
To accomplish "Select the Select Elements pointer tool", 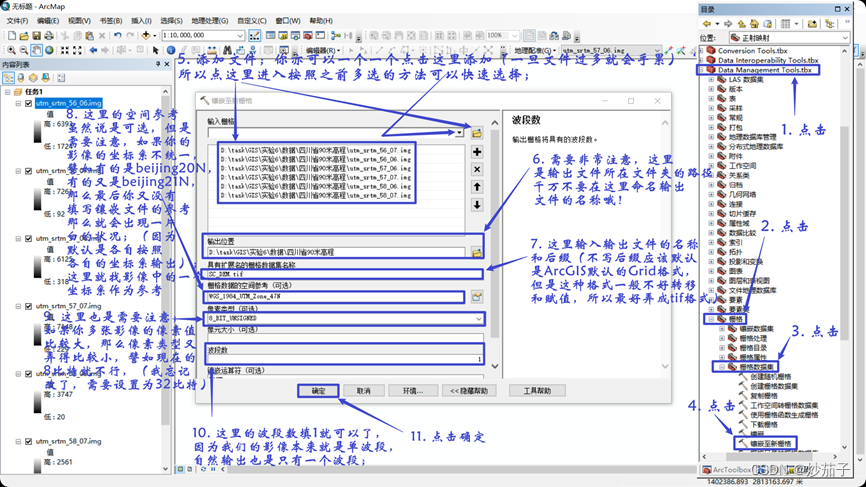I will [156, 50].
